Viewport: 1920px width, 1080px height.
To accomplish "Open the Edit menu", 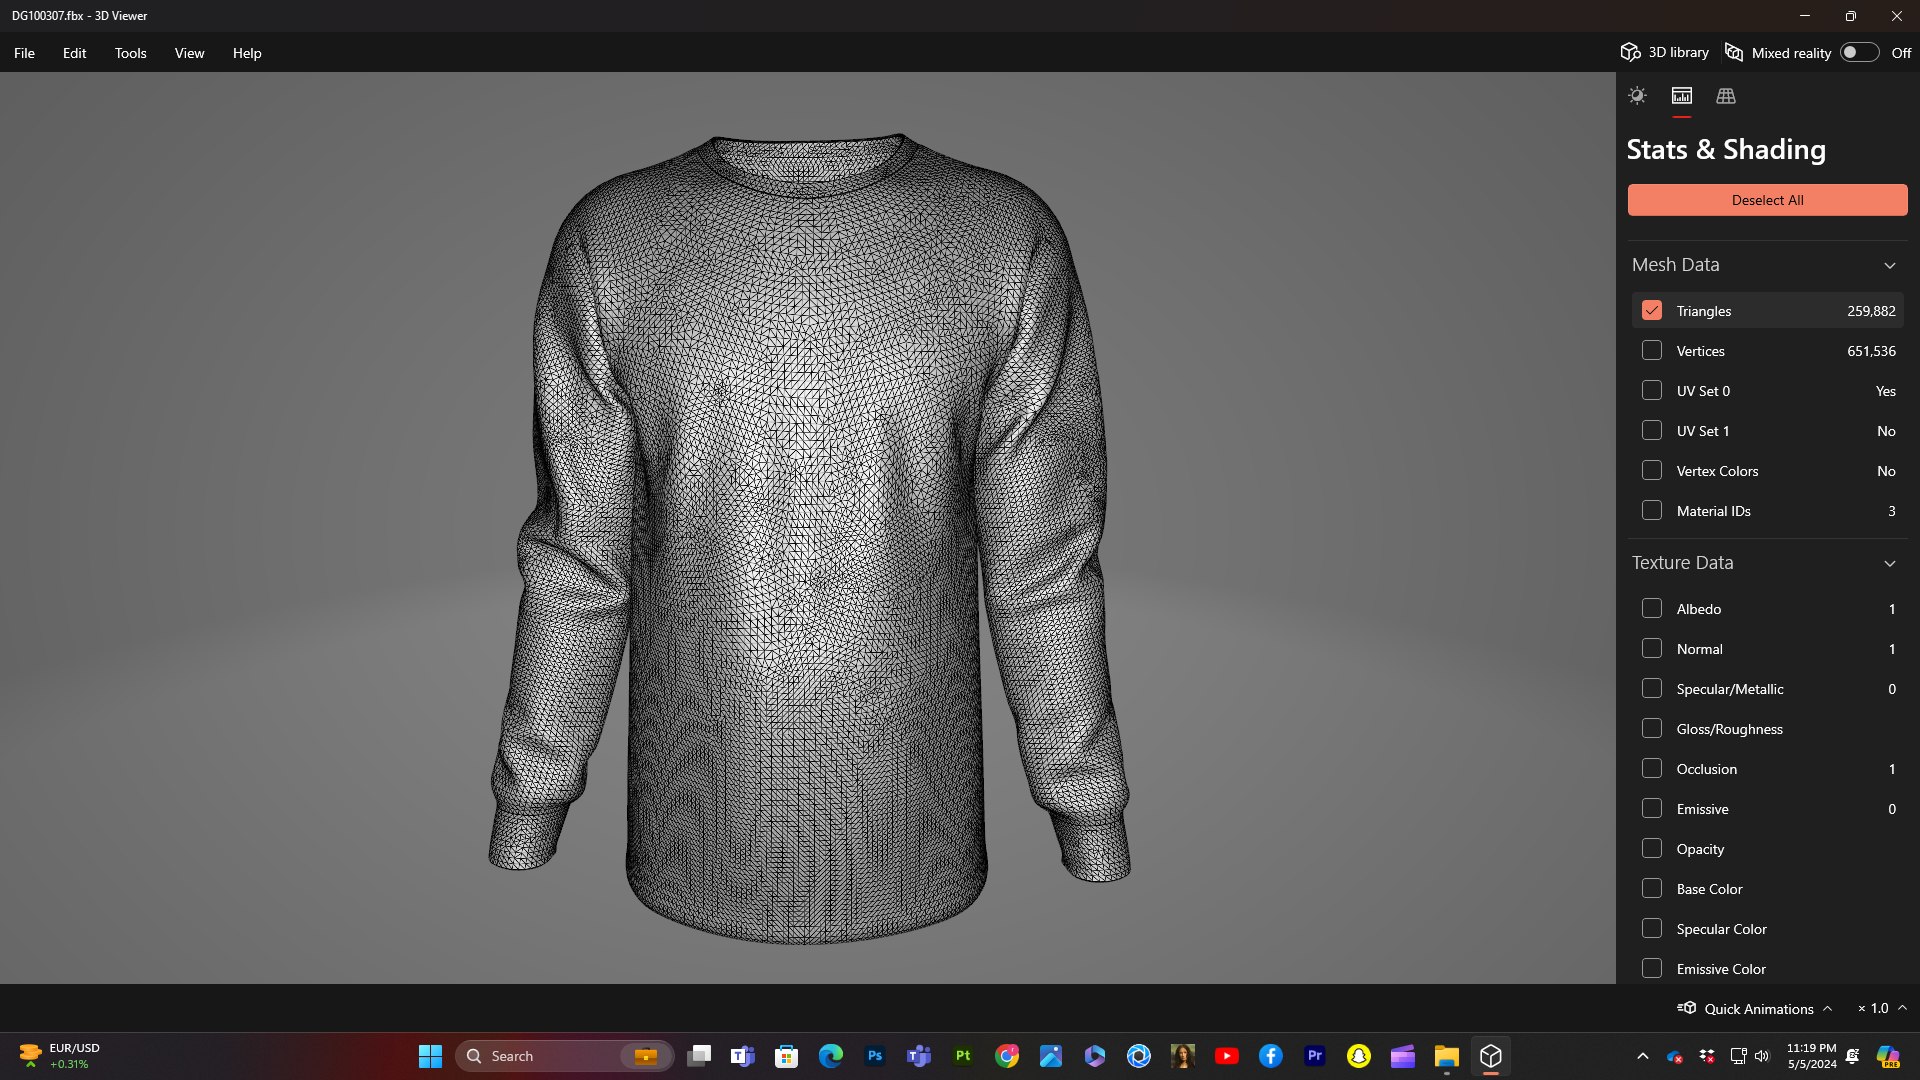I will [x=74, y=53].
